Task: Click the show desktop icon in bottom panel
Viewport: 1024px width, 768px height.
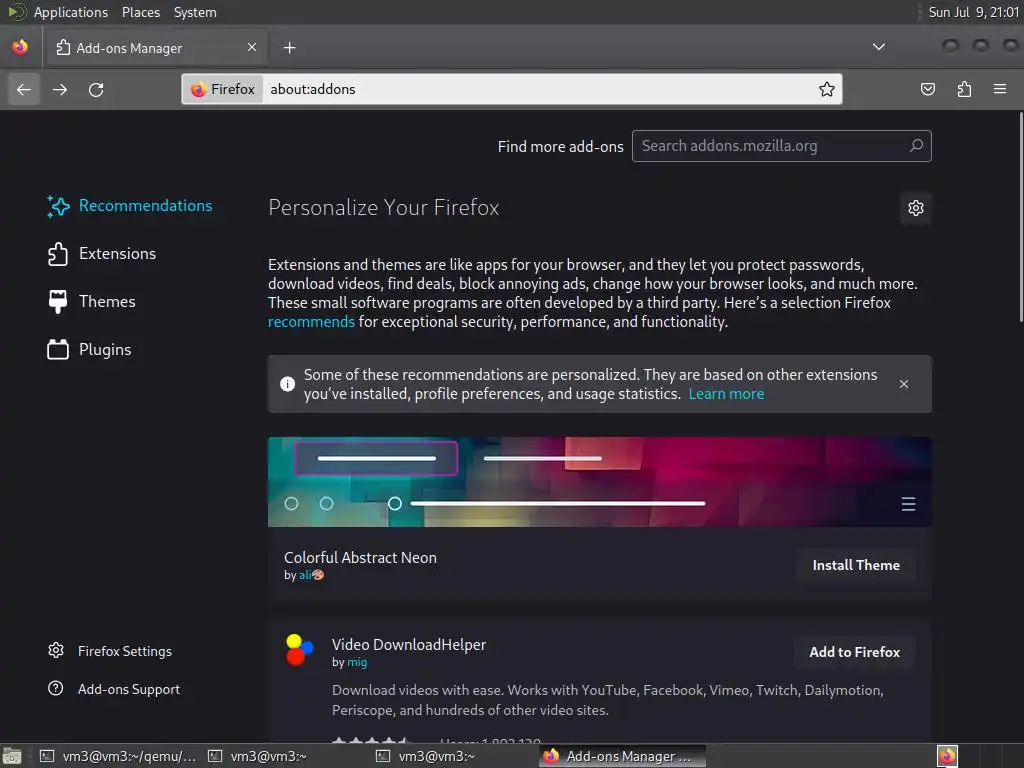Action: click(x=12, y=756)
